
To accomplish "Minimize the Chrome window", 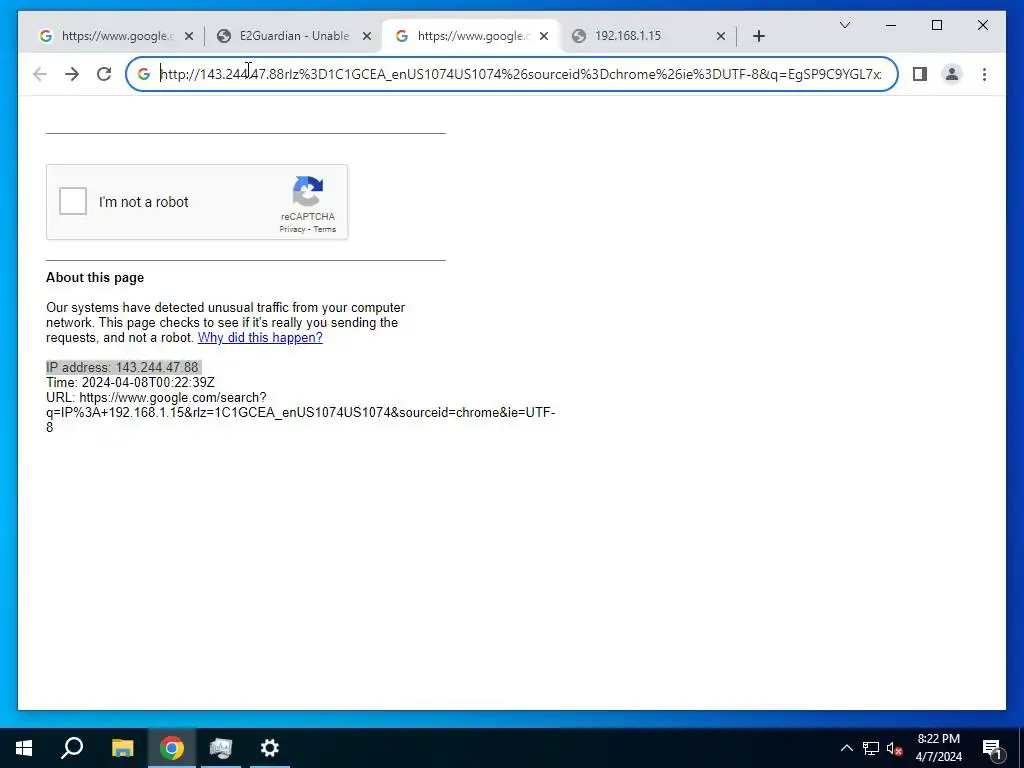I will coord(891,25).
